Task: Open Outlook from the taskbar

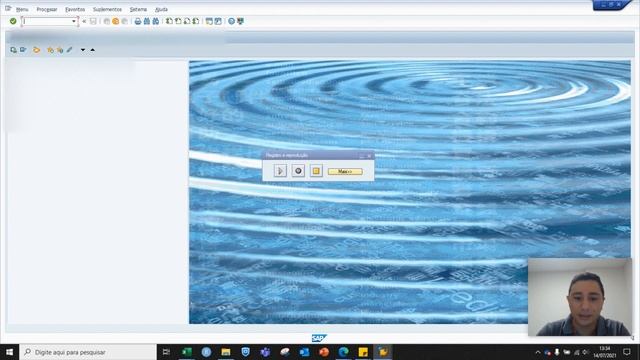Action: point(304,352)
